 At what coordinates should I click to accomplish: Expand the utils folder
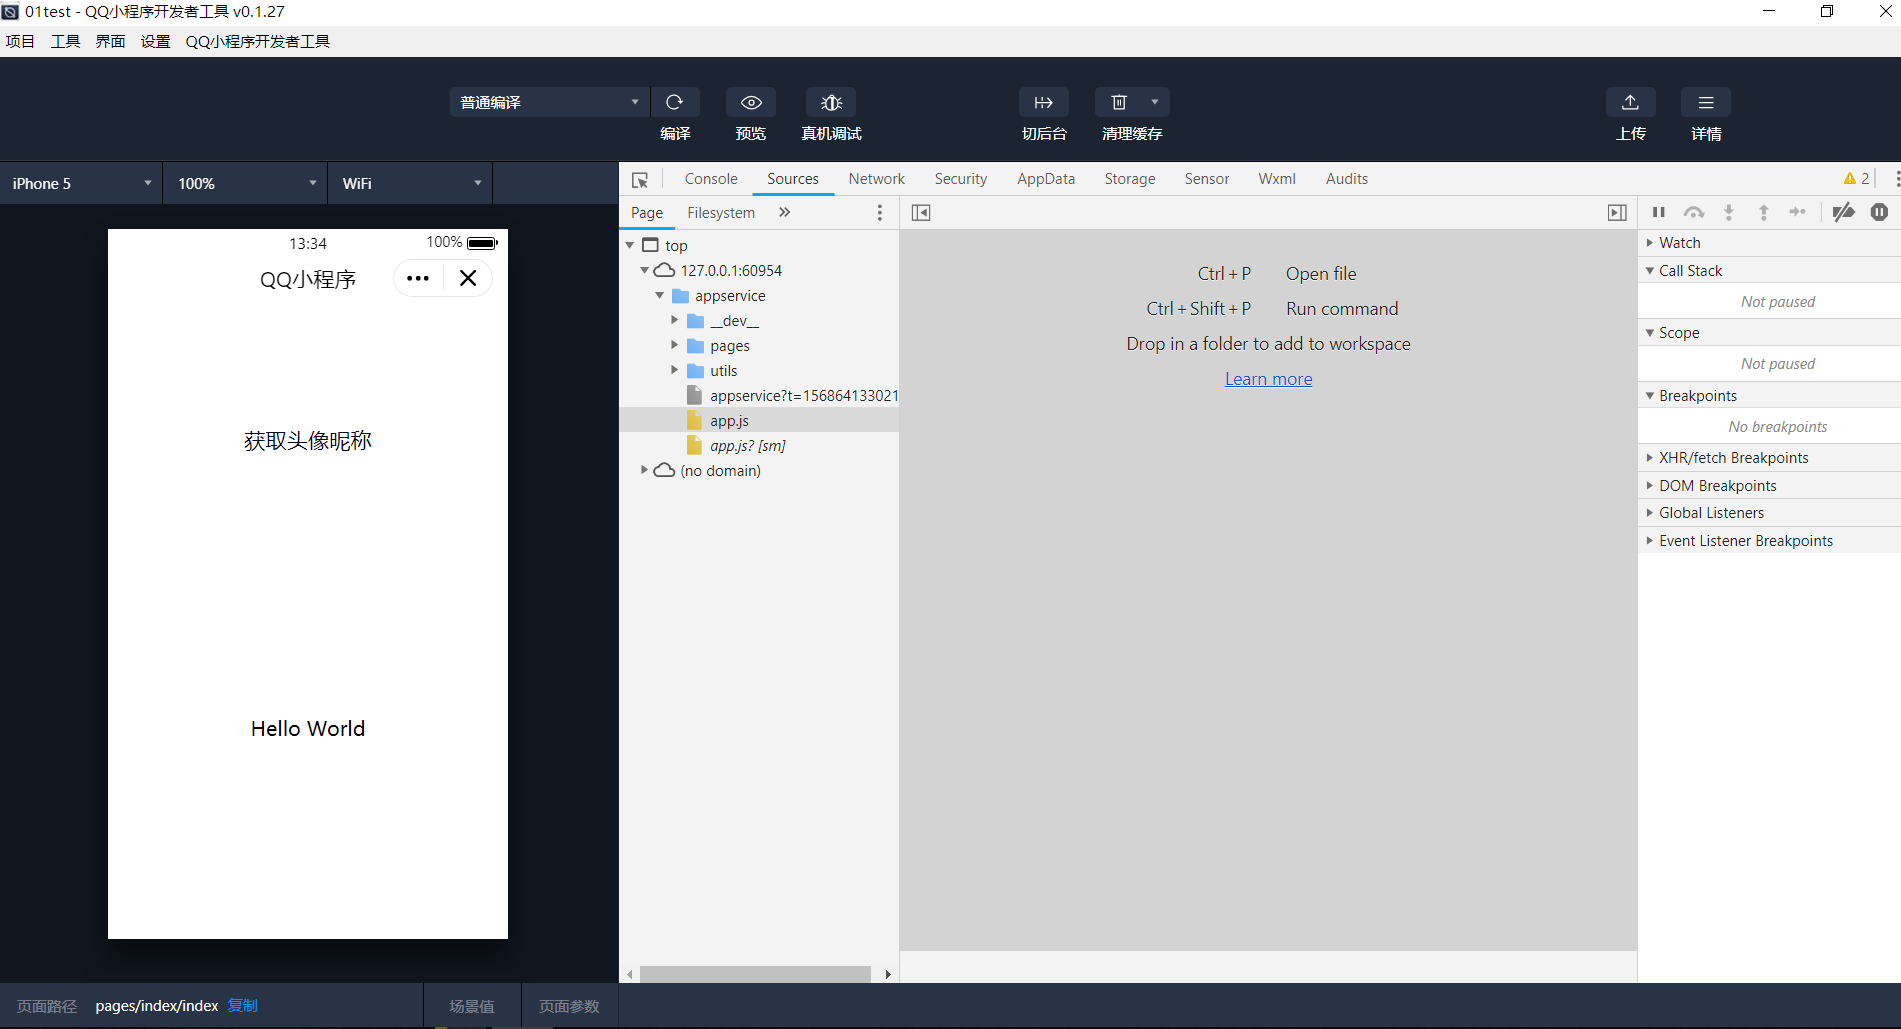(x=675, y=370)
